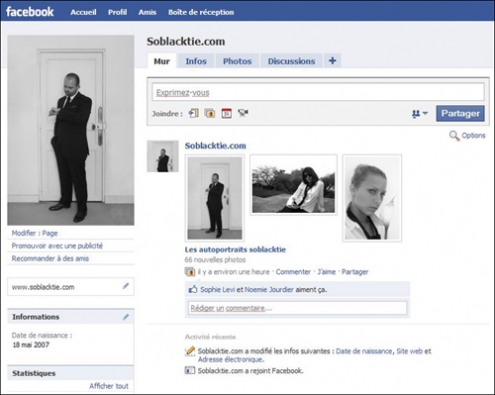Screen dimensions: 495x395
Task: Click the joined Facebook icon in recent activity
Action: [190, 370]
